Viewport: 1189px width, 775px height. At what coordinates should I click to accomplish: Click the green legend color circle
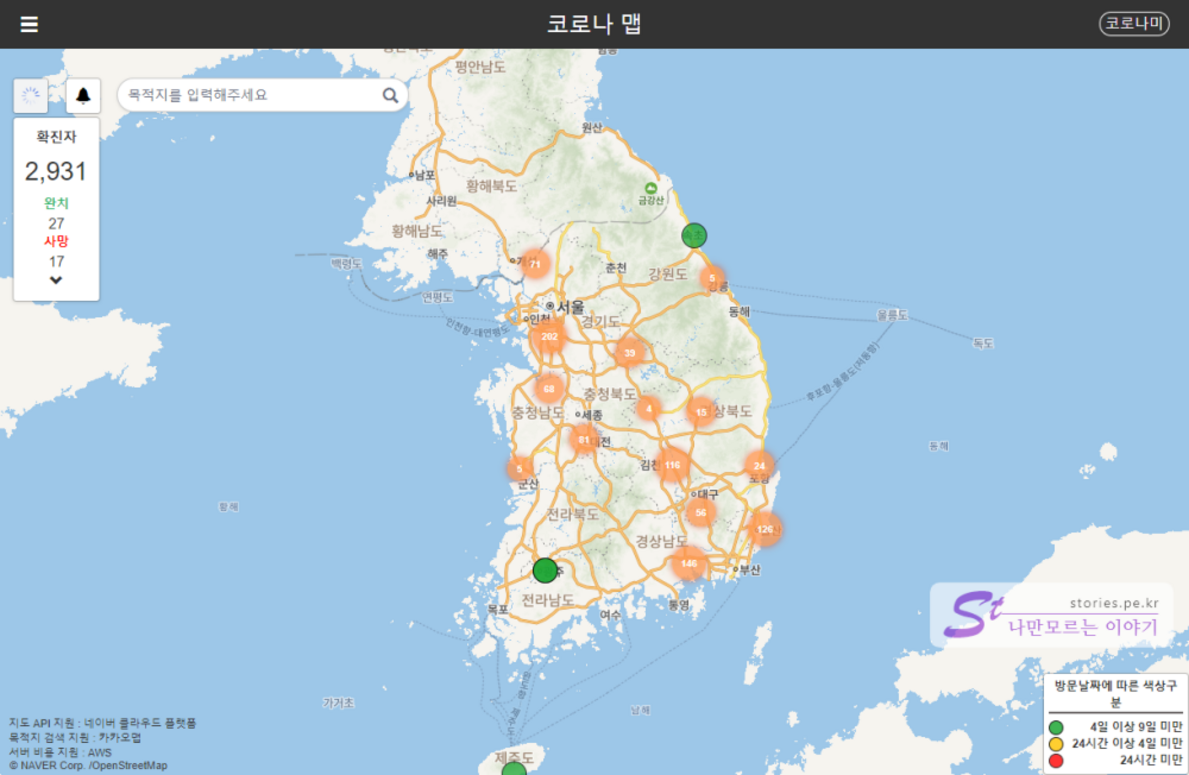[x=1056, y=727]
